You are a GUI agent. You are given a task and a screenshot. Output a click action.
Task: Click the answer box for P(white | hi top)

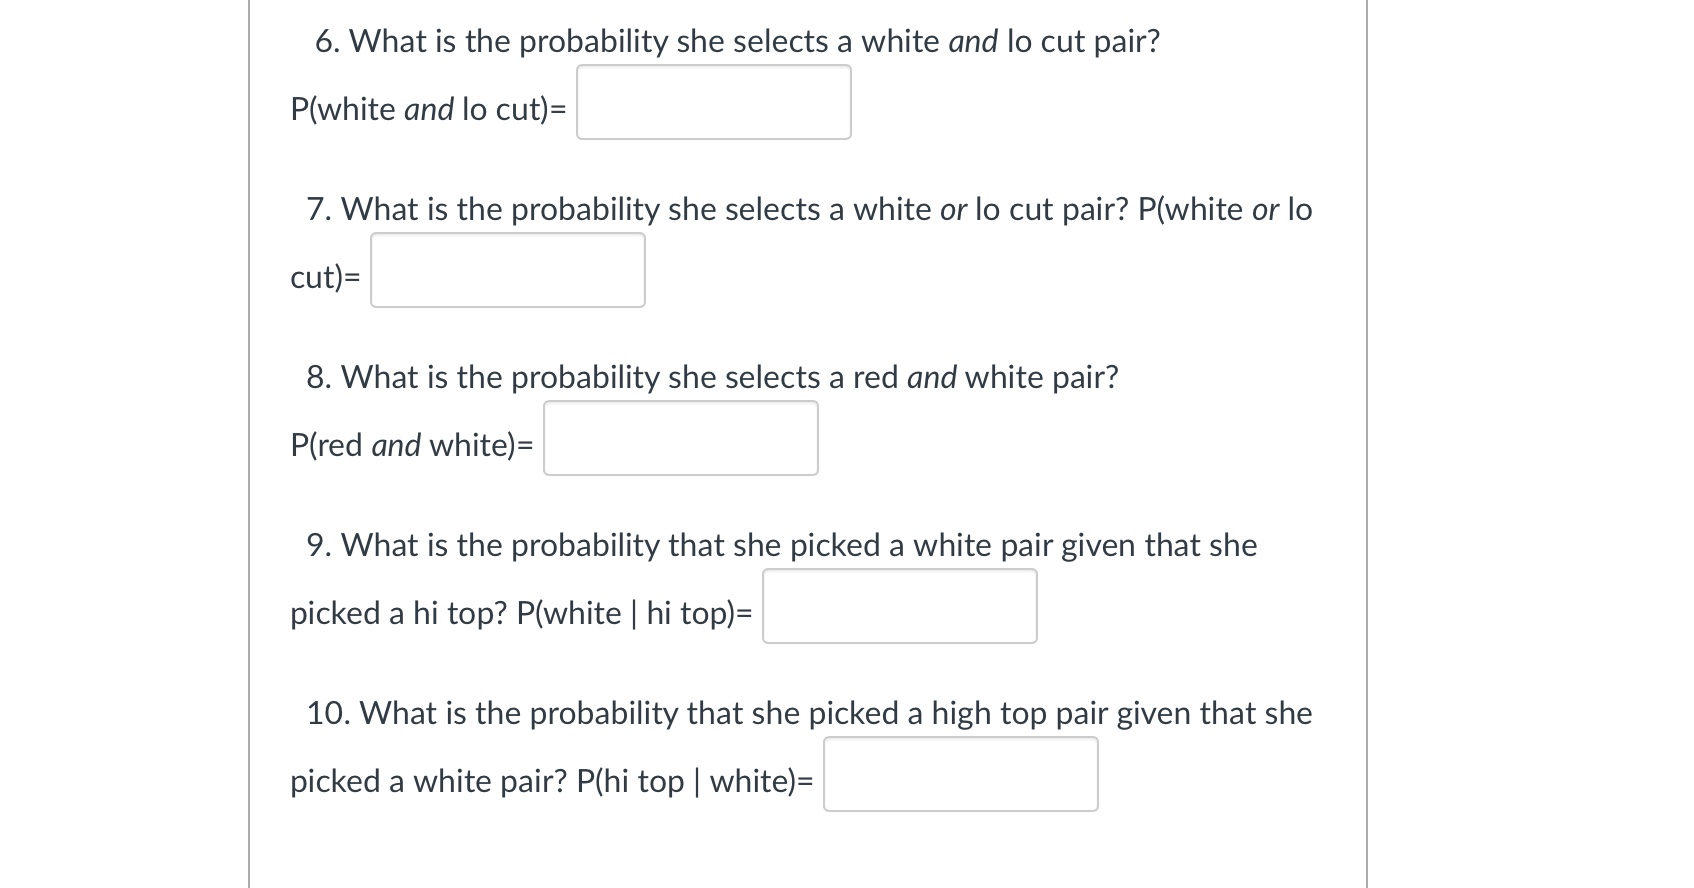(898, 606)
